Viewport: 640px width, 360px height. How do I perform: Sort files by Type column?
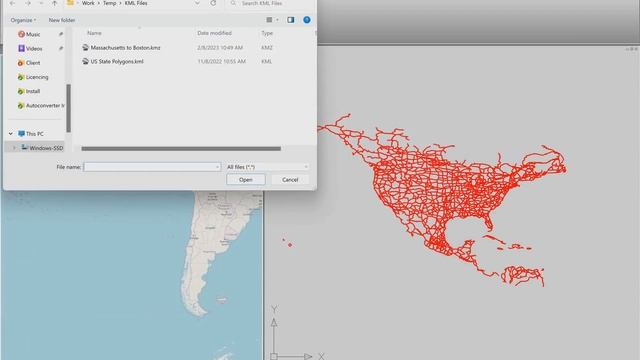point(267,33)
